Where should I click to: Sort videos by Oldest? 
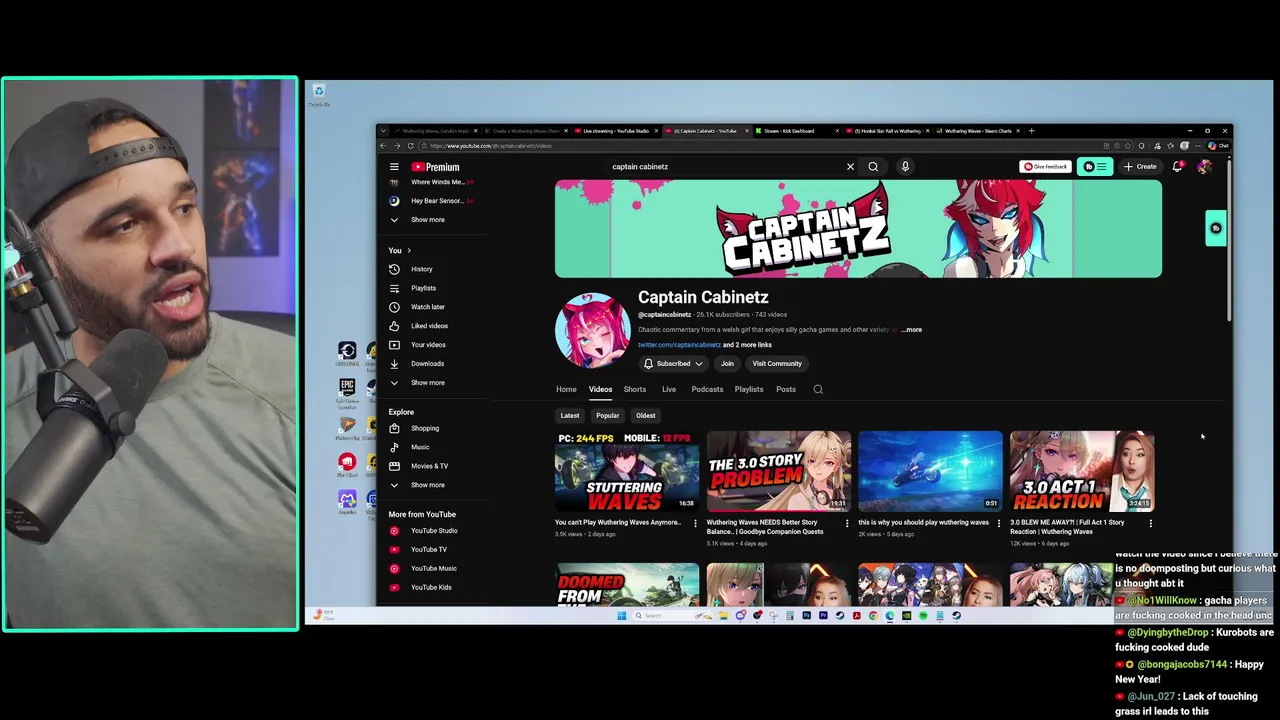coord(646,416)
